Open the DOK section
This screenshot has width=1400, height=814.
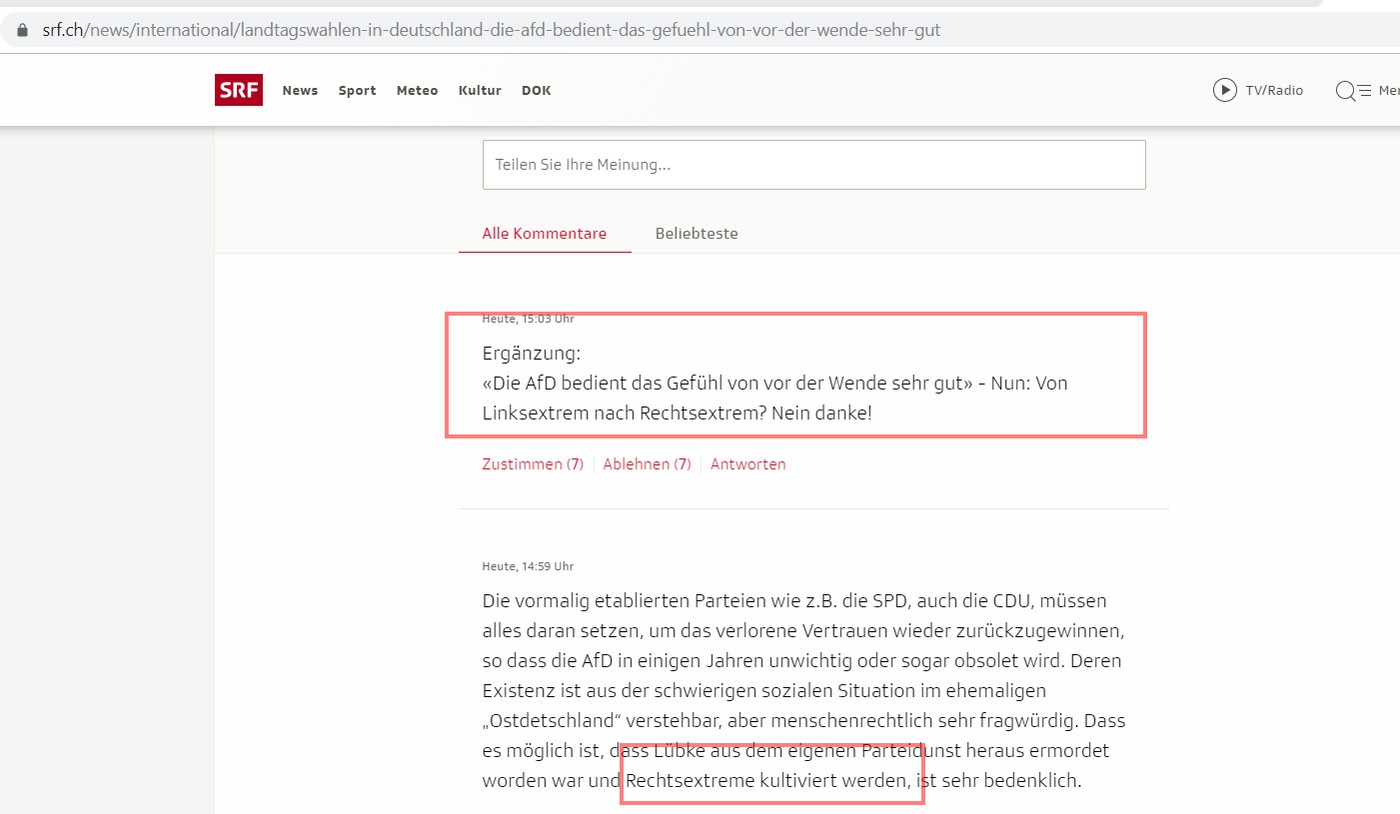pos(536,91)
